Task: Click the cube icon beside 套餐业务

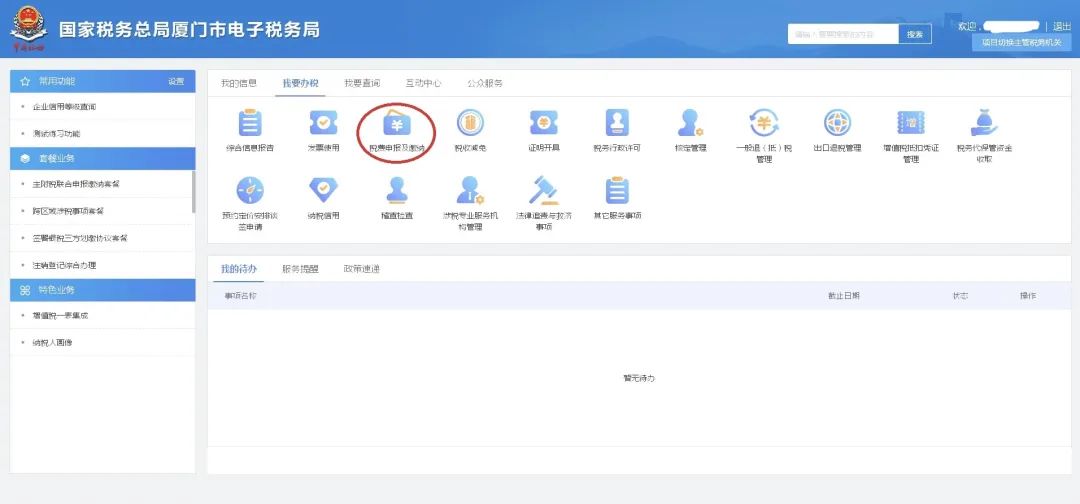Action: point(25,158)
